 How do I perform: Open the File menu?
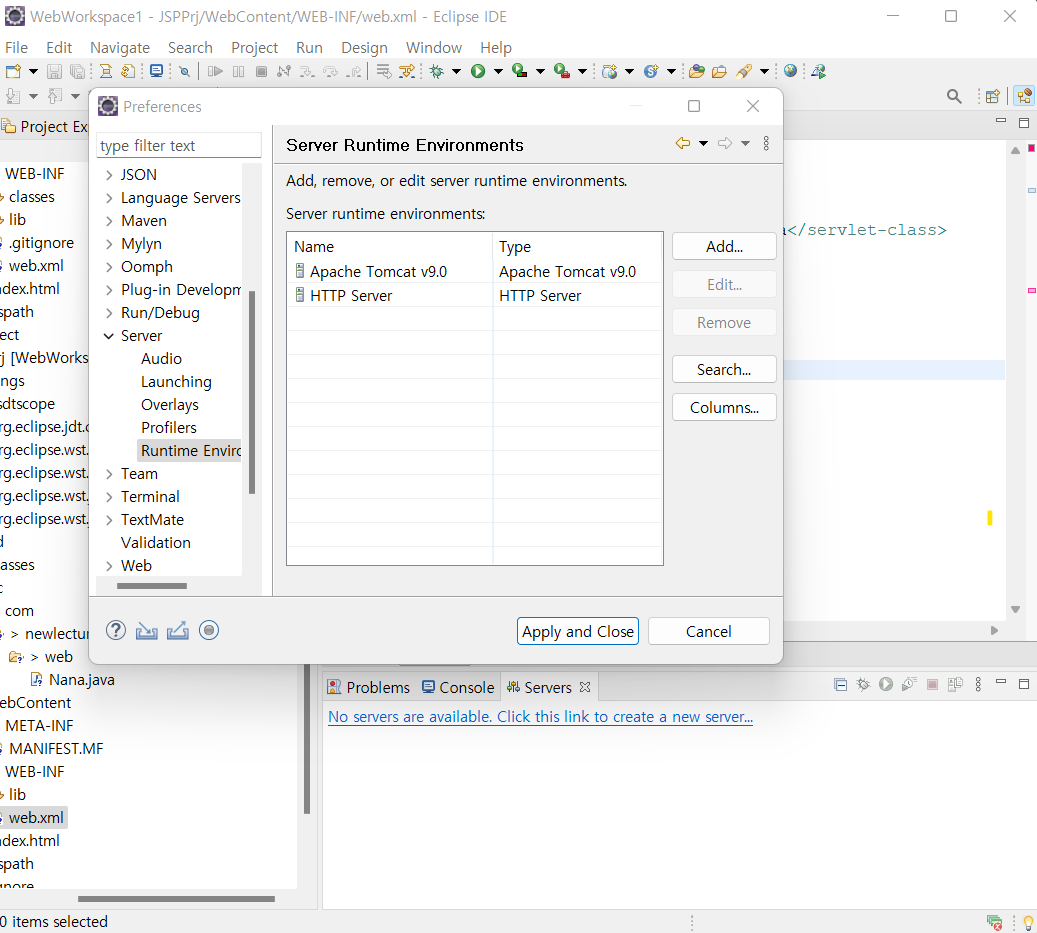coord(17,48)
